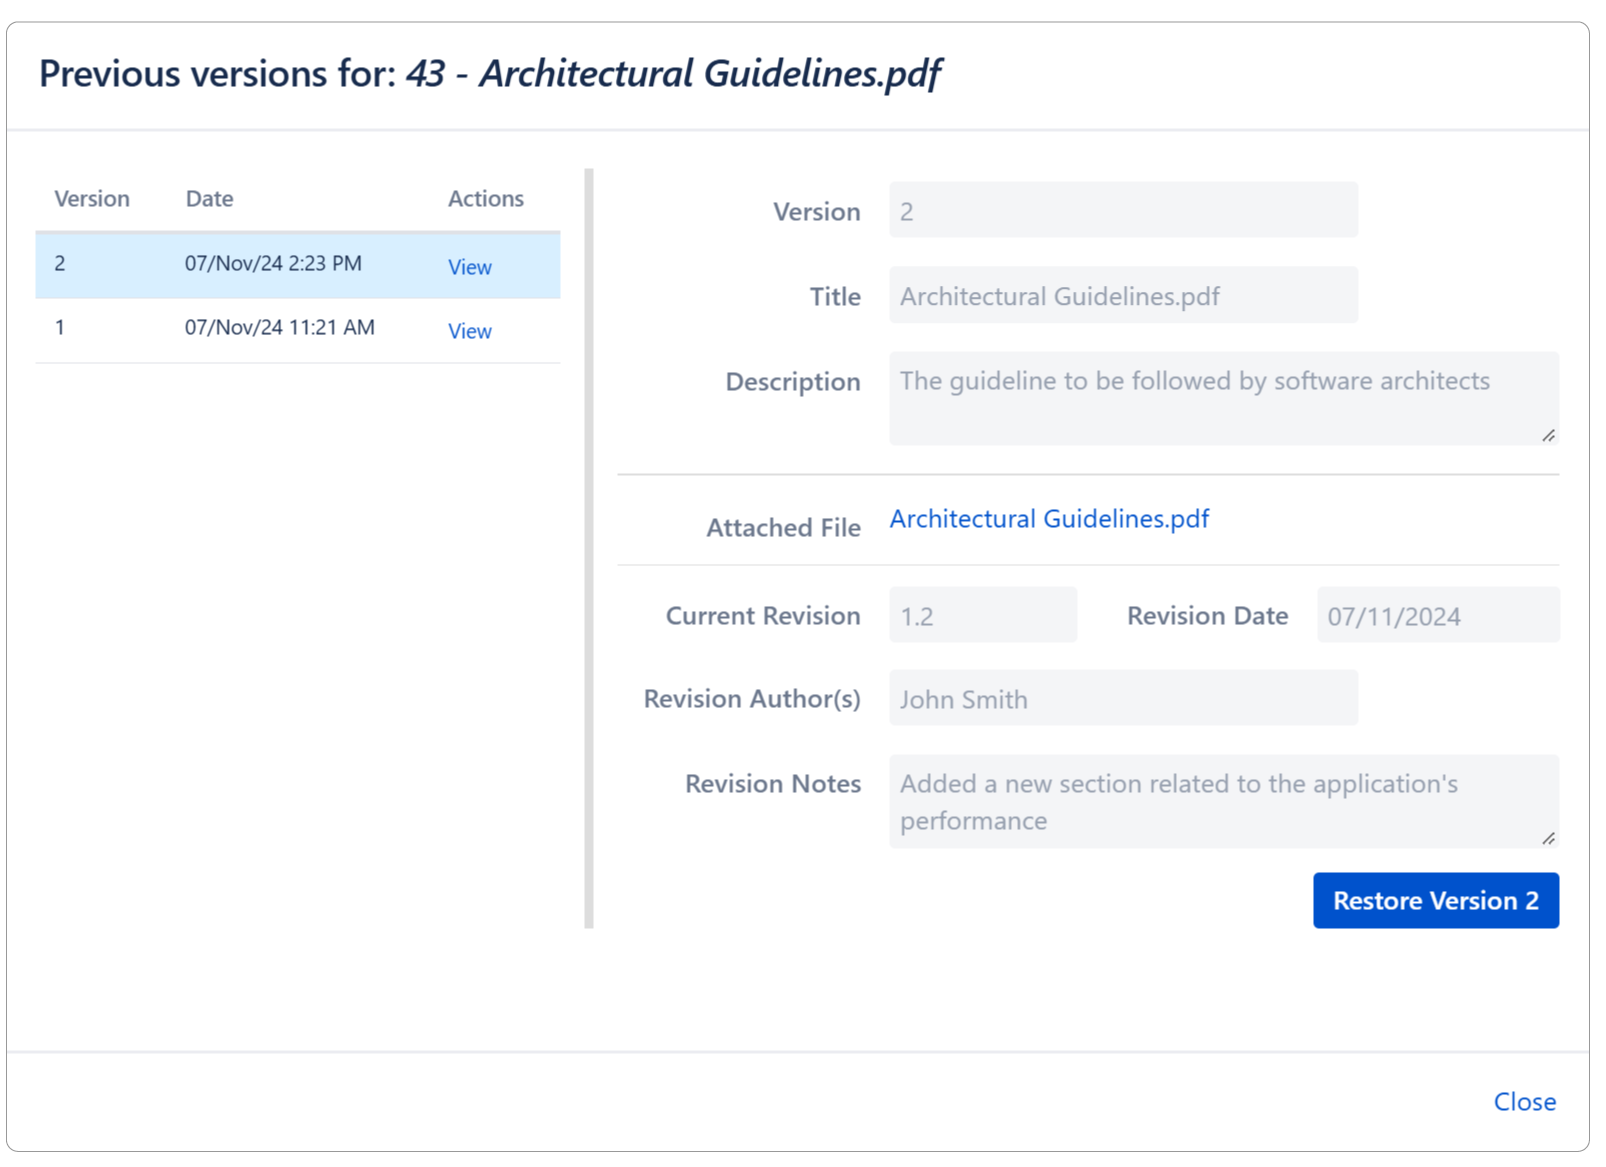Close the previous versions dialog
This screenshot has width=1606, height=1167.
click(1524, 1101)
